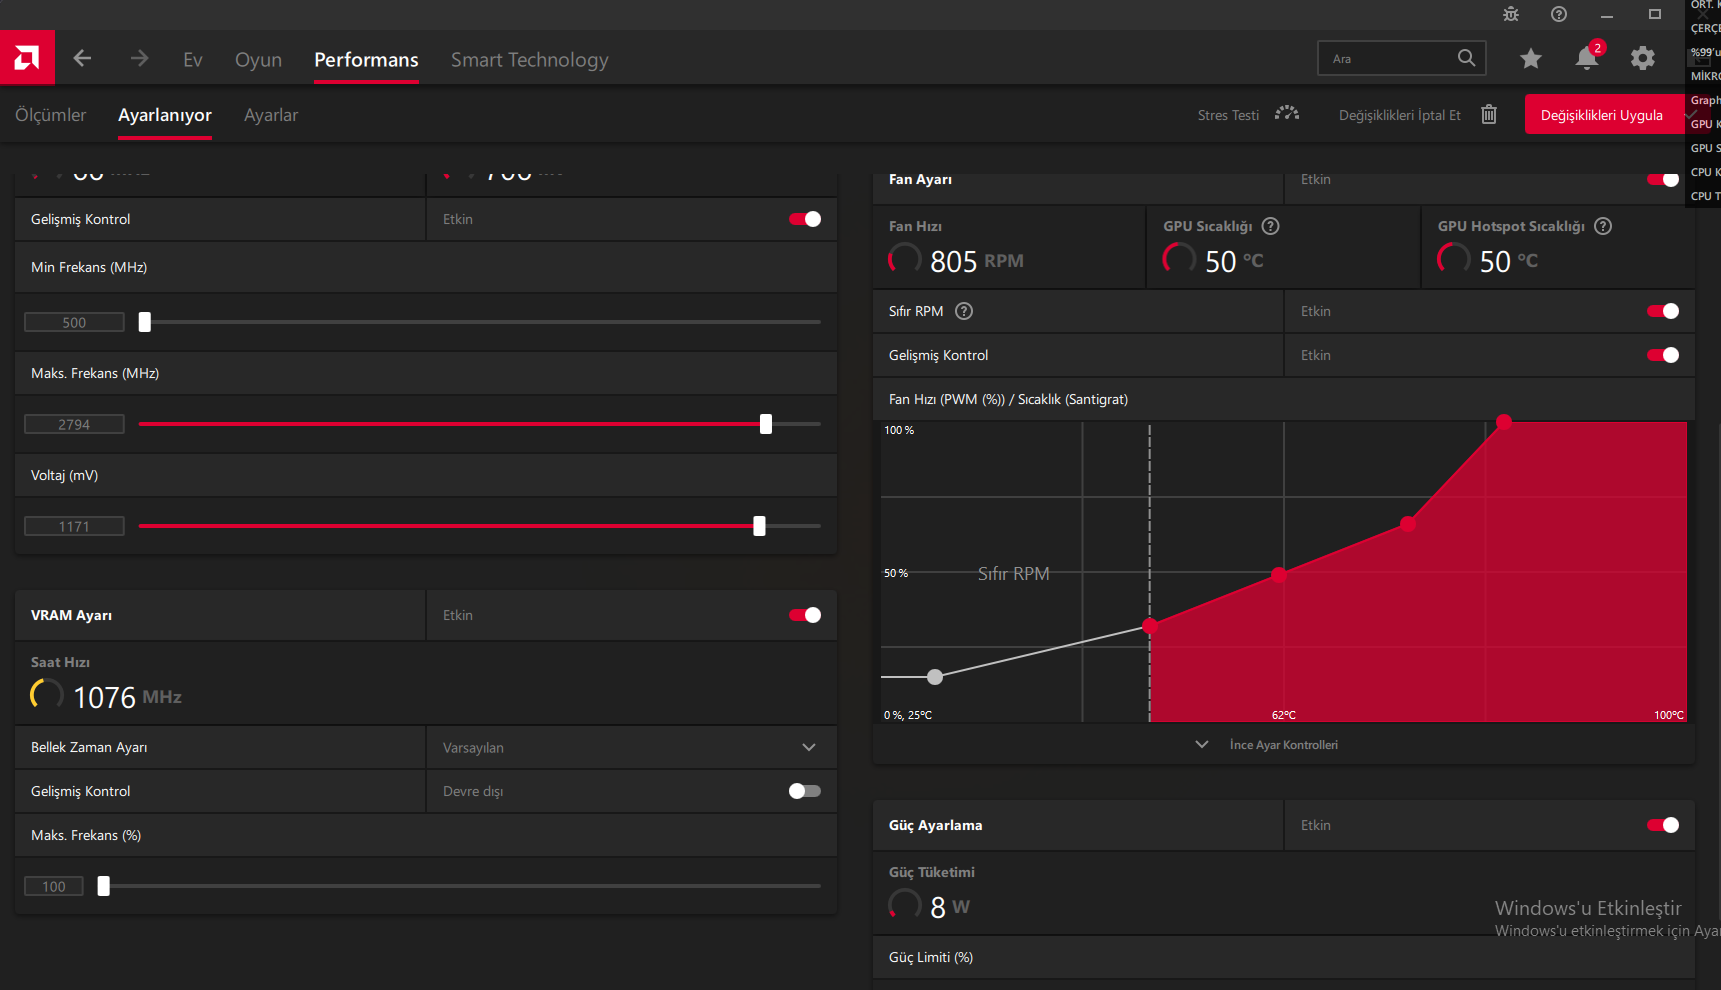Show help for Sıfır RPM

tap(964, 311)
